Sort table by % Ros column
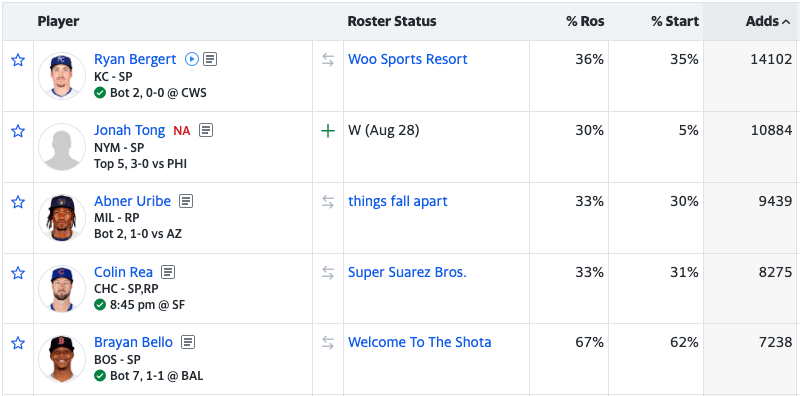This screenshot has height=396, width=800. [585, 21]
